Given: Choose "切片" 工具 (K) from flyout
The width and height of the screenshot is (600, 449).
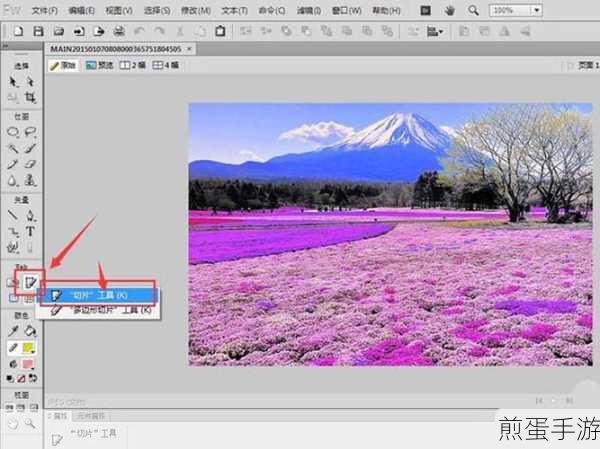Looking at the screenshot, I should point(99,295).
